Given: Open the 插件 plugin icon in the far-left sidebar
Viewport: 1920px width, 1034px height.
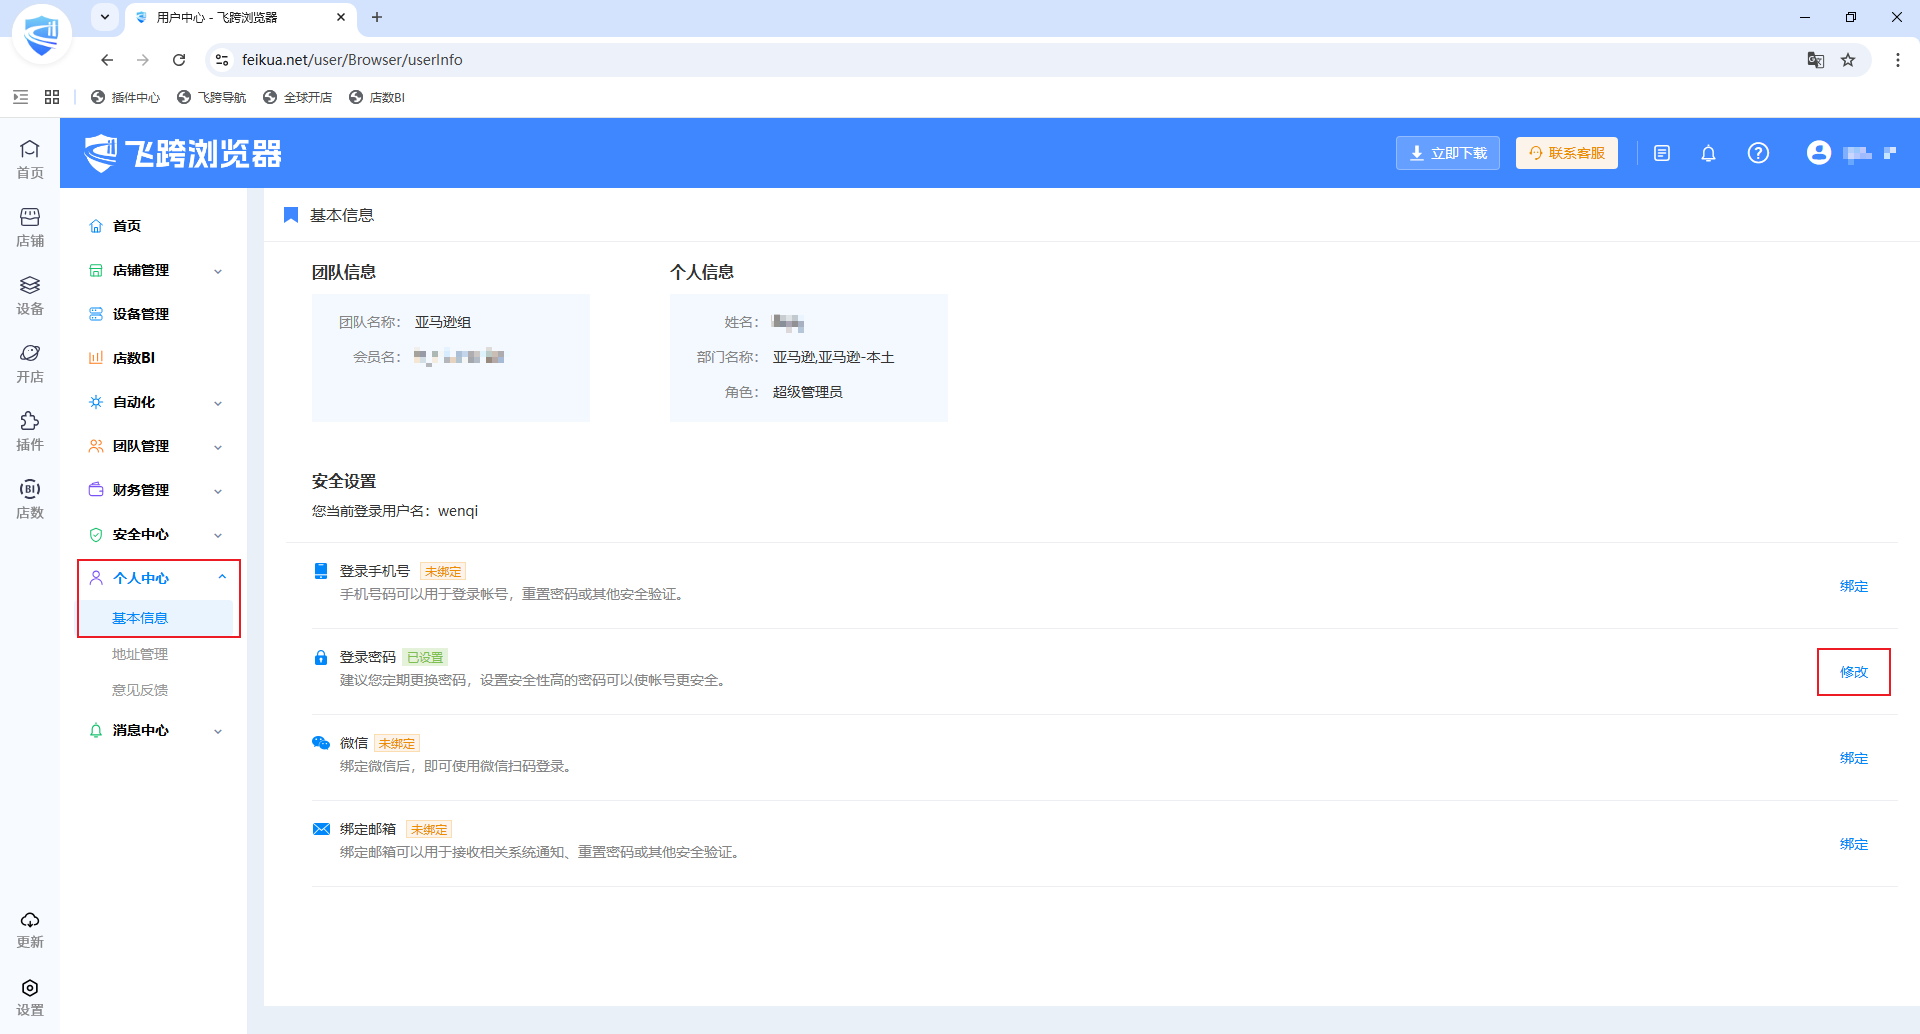Looking at the screenshot, I should coord(30,431).
